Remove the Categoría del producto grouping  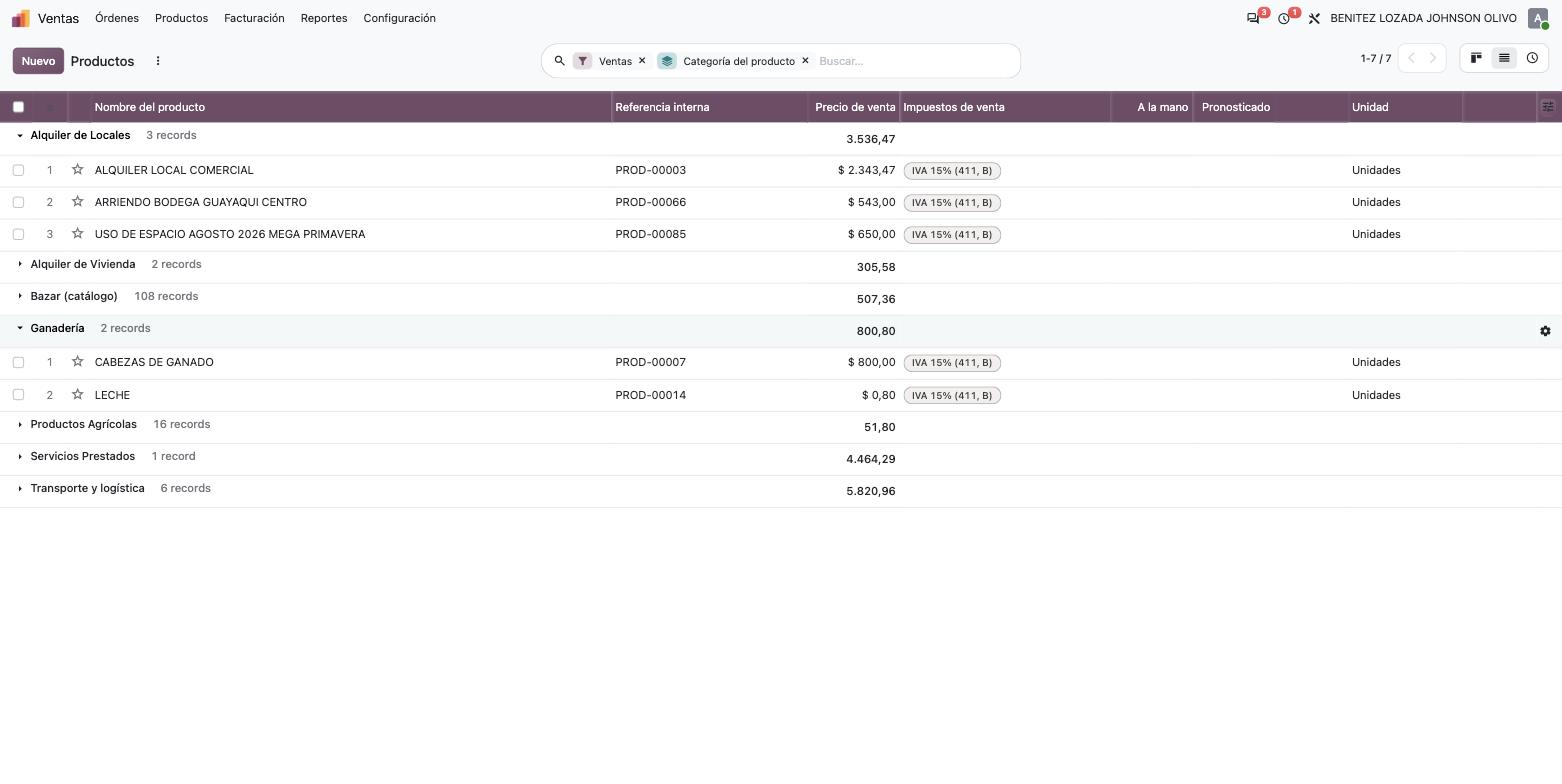point(805,61)
